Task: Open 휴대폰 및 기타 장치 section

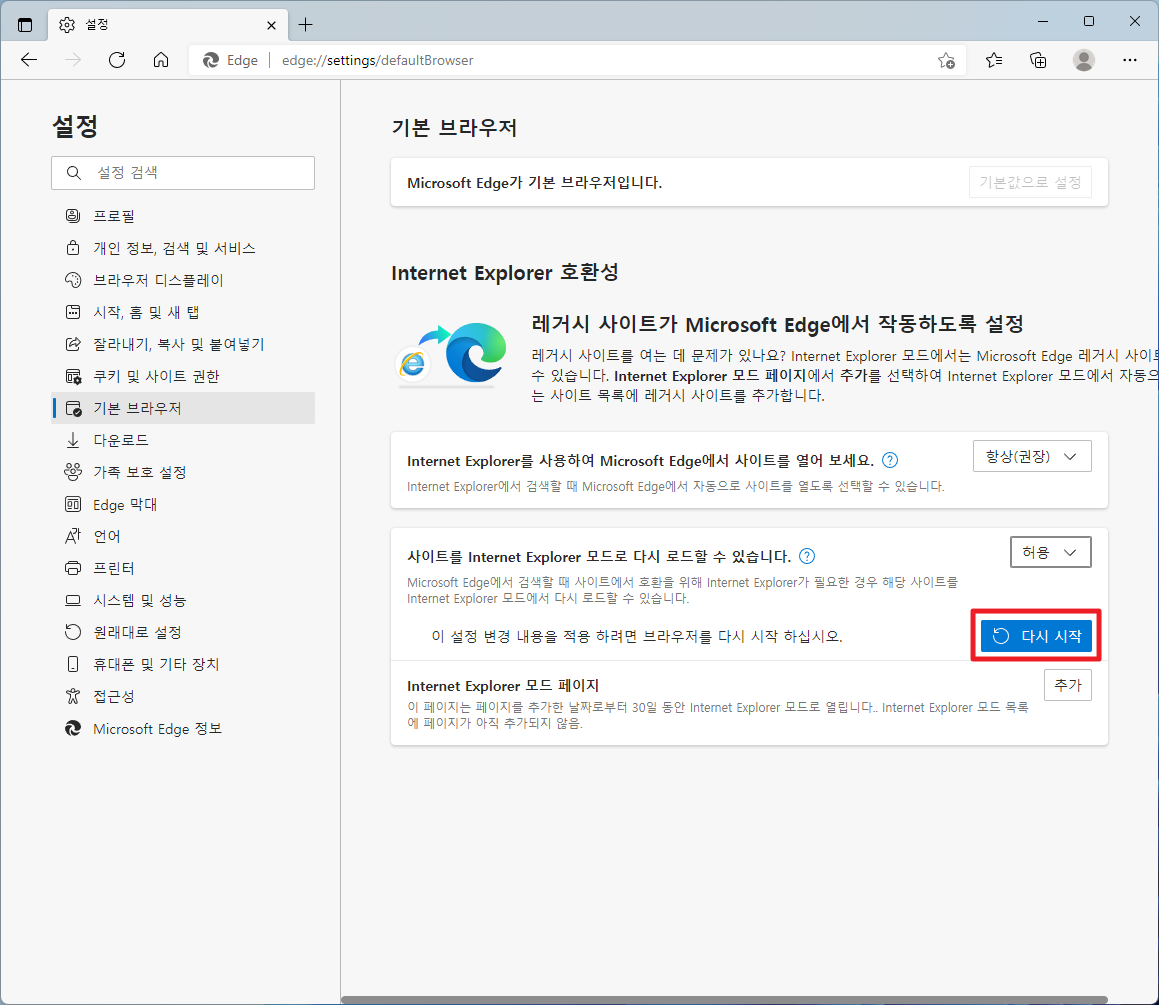Action: coord(183,664)
